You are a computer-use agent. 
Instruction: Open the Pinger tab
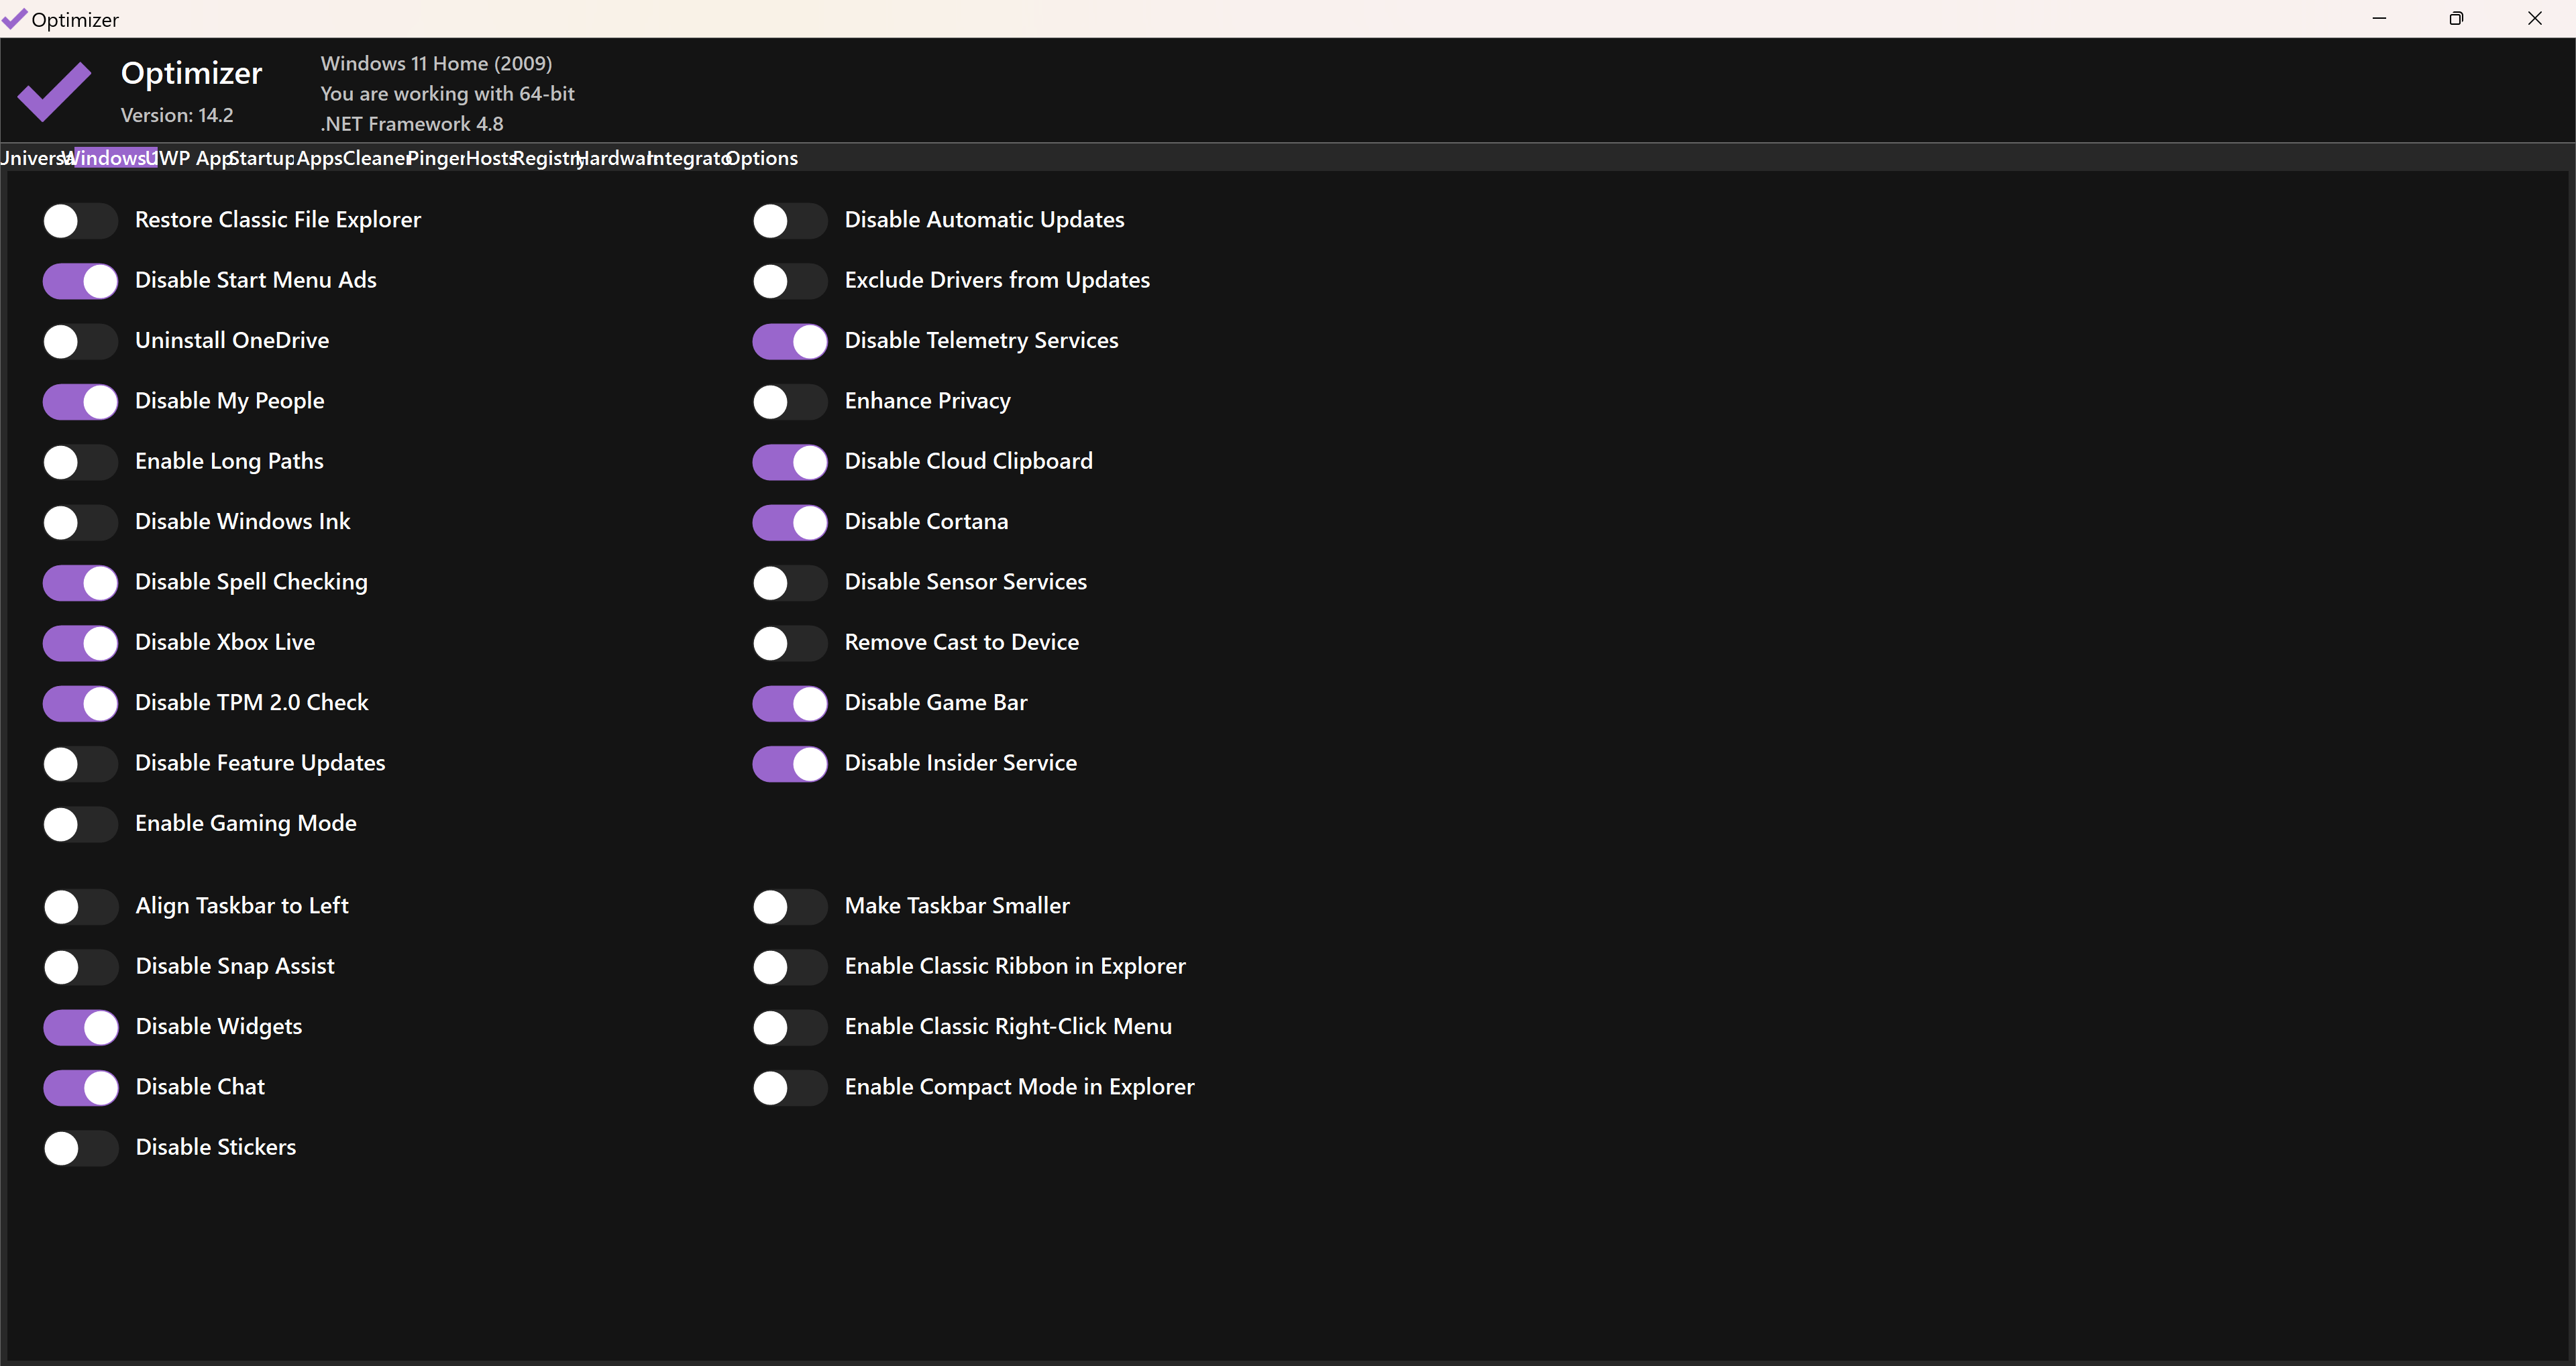[x=435, y=158]
